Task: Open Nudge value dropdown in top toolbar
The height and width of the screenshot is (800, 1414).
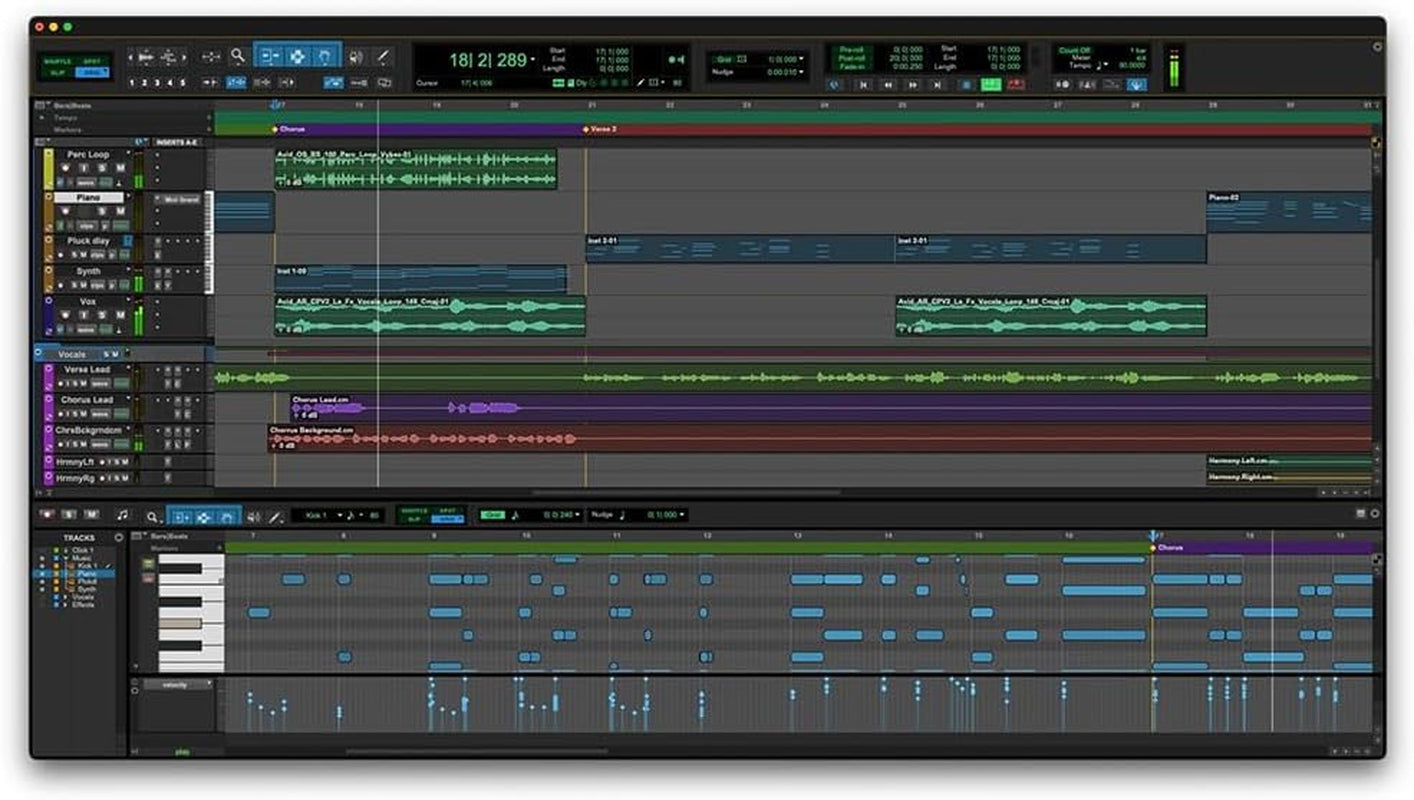Action: coord(802,72)
